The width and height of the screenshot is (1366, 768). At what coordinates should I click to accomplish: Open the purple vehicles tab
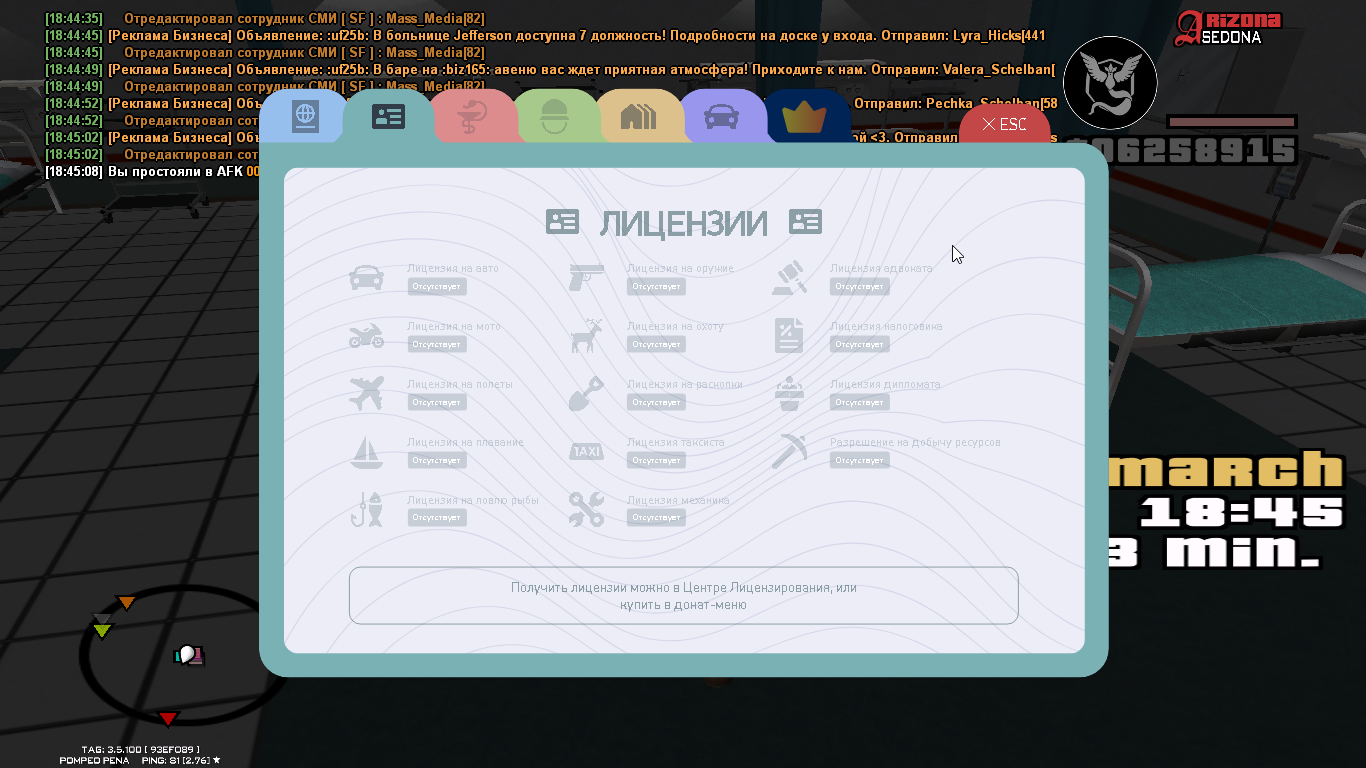point(722,117)
